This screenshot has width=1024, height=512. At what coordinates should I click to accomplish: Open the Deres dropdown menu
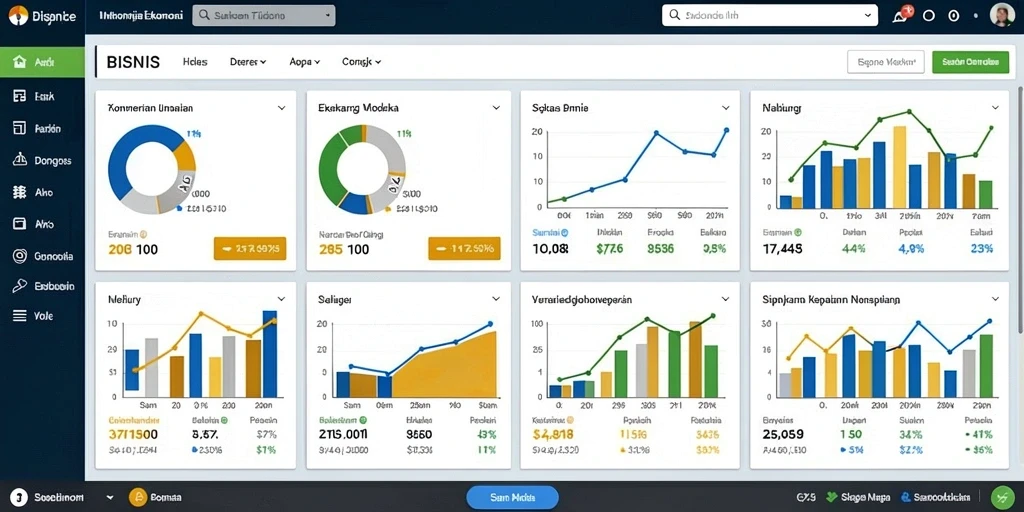248,62
